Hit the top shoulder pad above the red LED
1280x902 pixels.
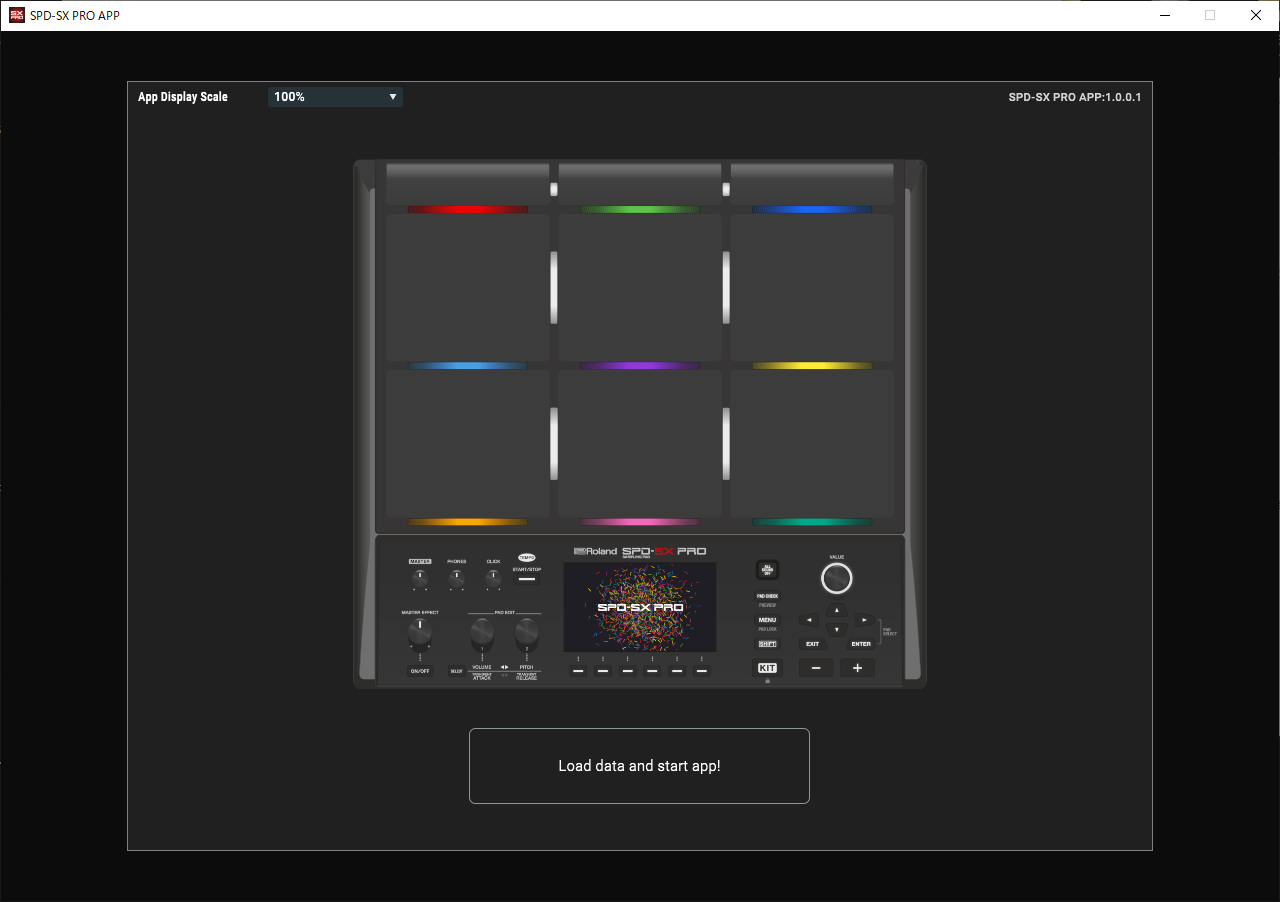pos(467,184)
